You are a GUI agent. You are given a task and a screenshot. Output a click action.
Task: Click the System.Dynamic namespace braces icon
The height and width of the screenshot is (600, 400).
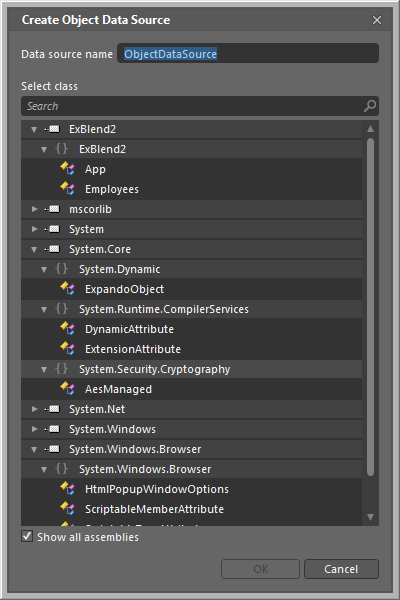(x=61, y=269)
